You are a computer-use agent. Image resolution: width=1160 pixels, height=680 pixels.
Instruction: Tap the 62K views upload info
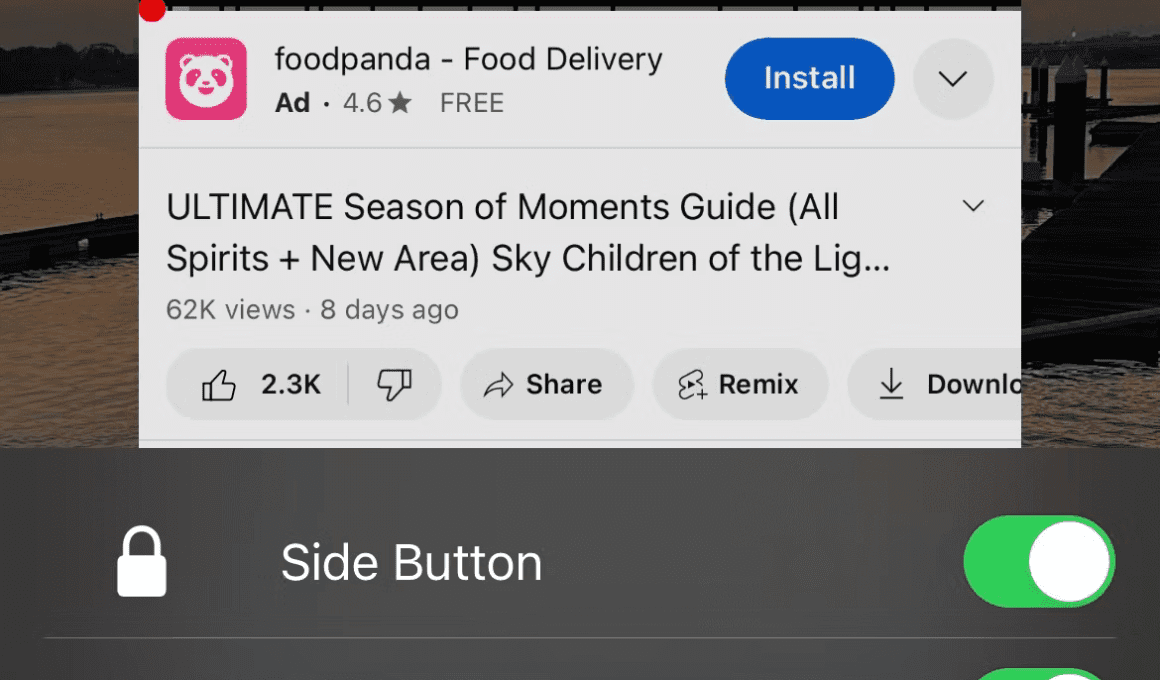click(x=312, y=309)
